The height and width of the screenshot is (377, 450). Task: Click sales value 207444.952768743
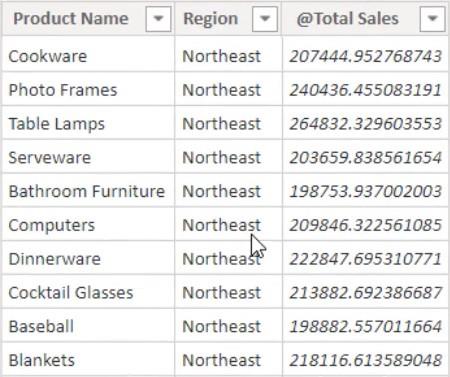[x=366, y=56]
